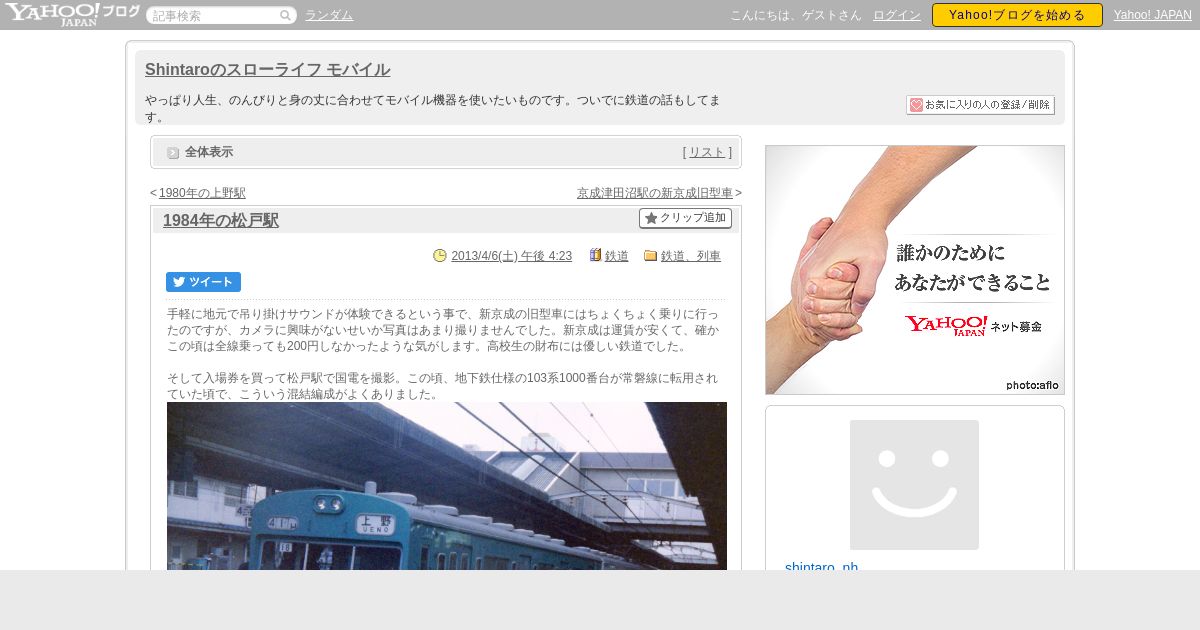The width and height of the screenshot is (1200, 630).
Task: Open the 2013/4/6(土) 午後 4:23 date link
Action: [x=511, y=256]
